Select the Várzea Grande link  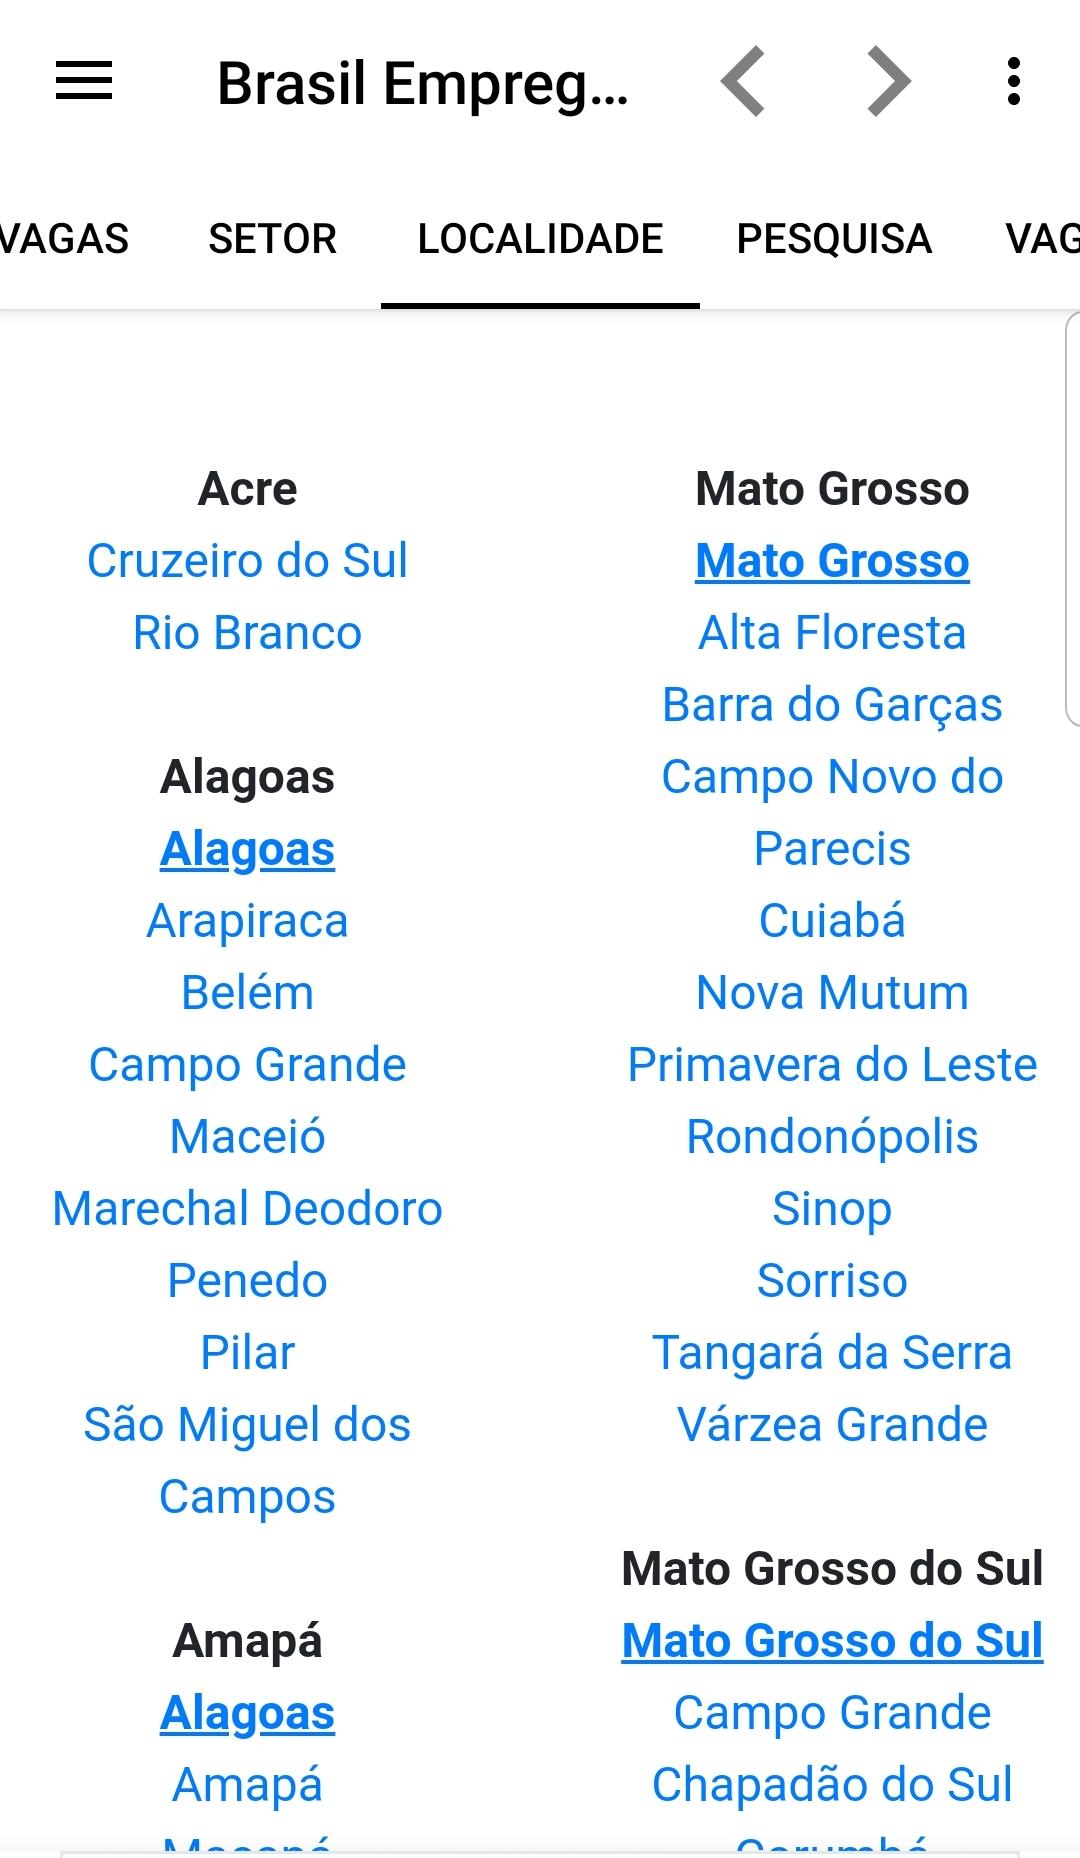click(x=832, y=1425)
